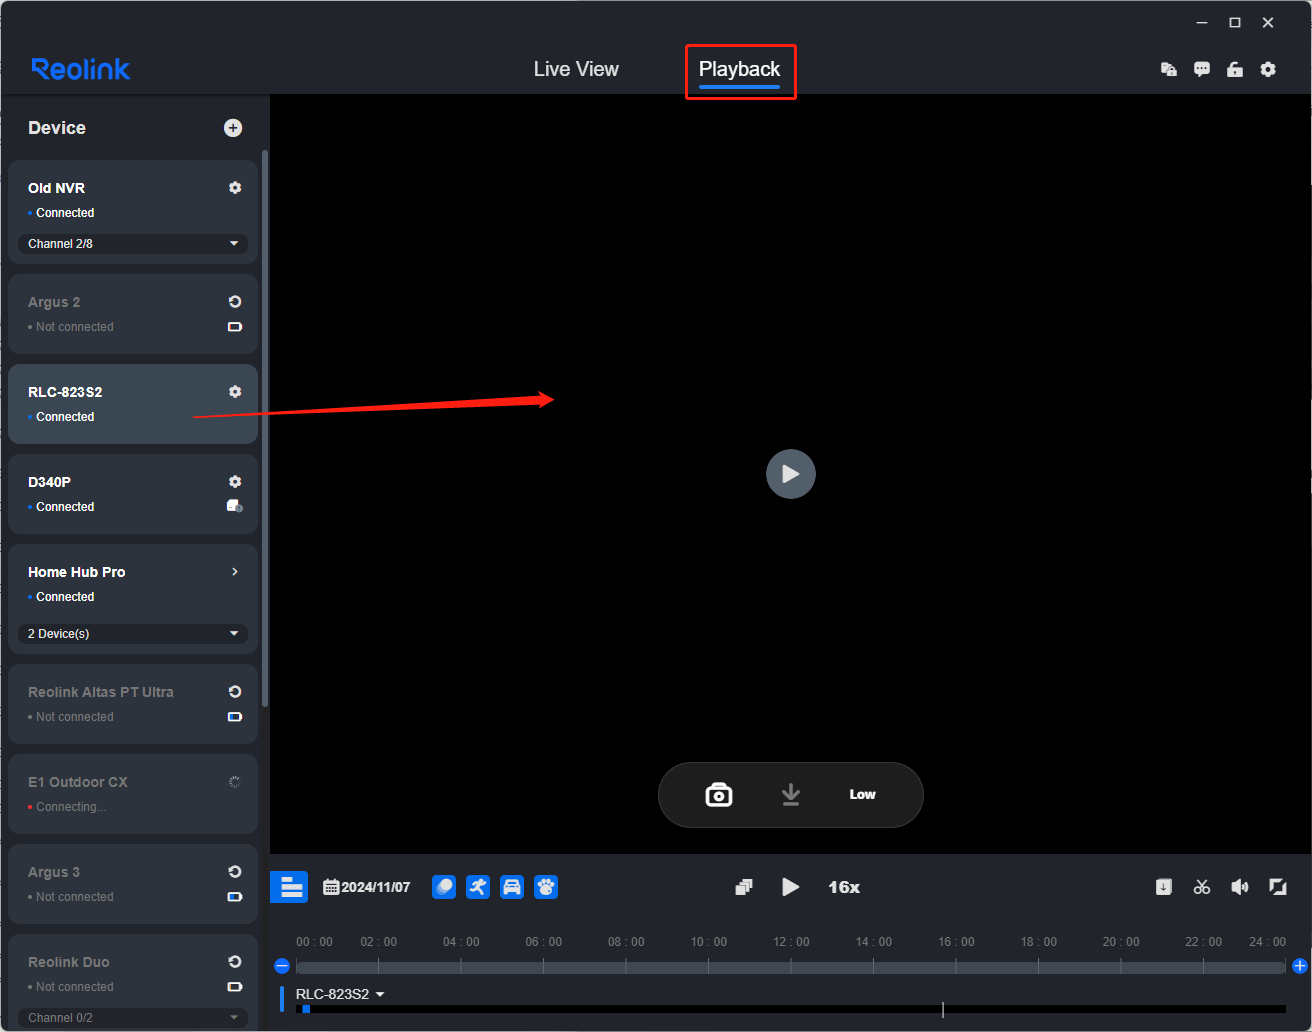The width and height of the screenshot is (1312, 1032).
Task: Add a new device with the plus icon
Action: pos(233,127)
